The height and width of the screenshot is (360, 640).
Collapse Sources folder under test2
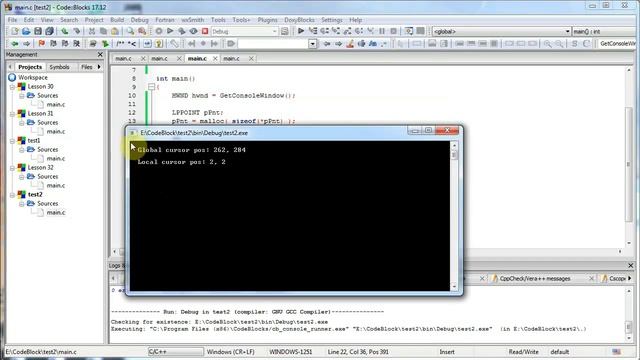click(x=22, y=204)
